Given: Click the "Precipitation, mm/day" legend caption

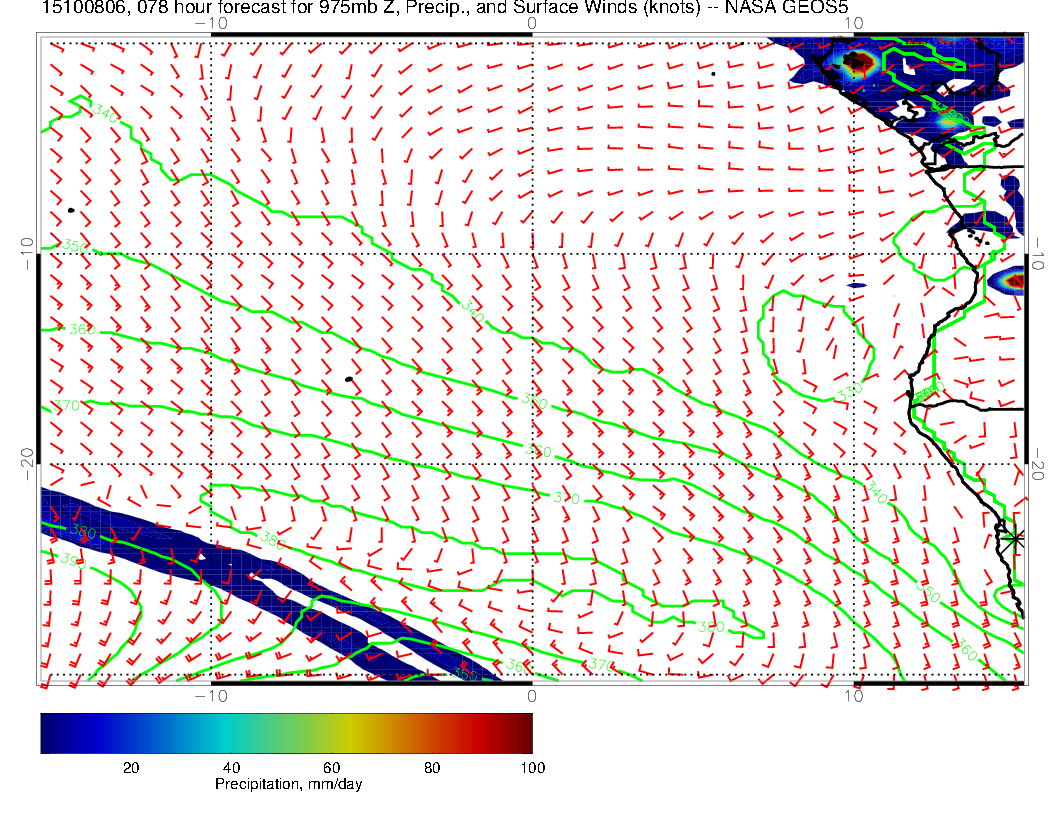Looking at the screenshot, I should tap(288, 784).
